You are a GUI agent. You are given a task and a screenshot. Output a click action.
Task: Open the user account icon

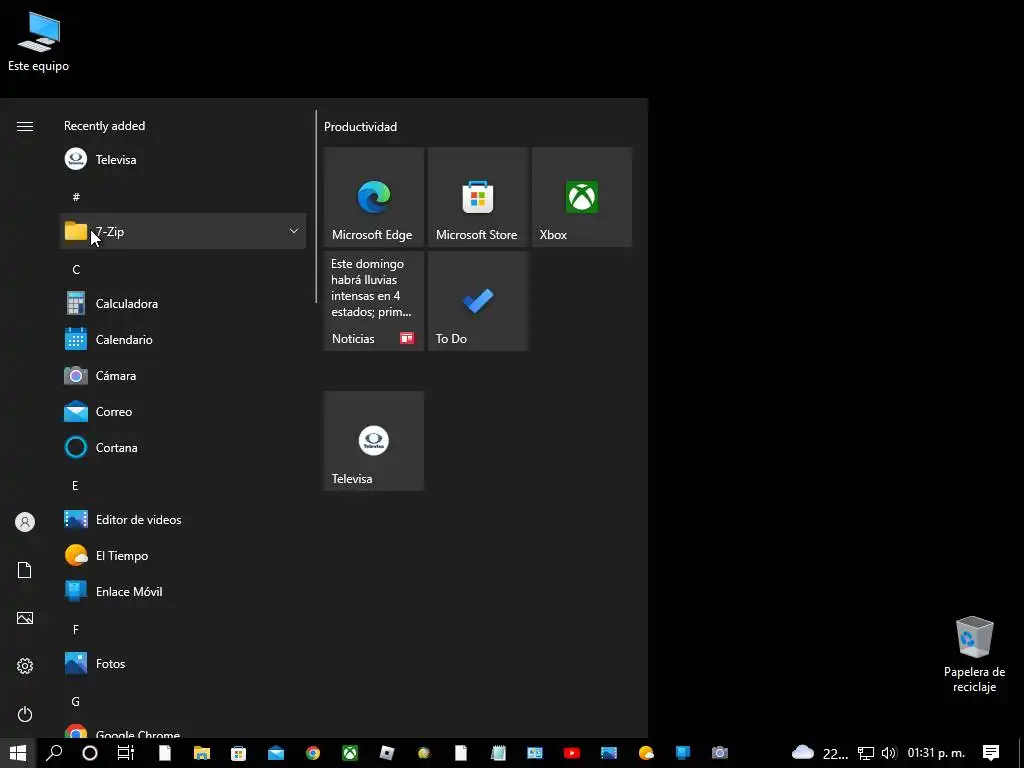click(25, 522)
